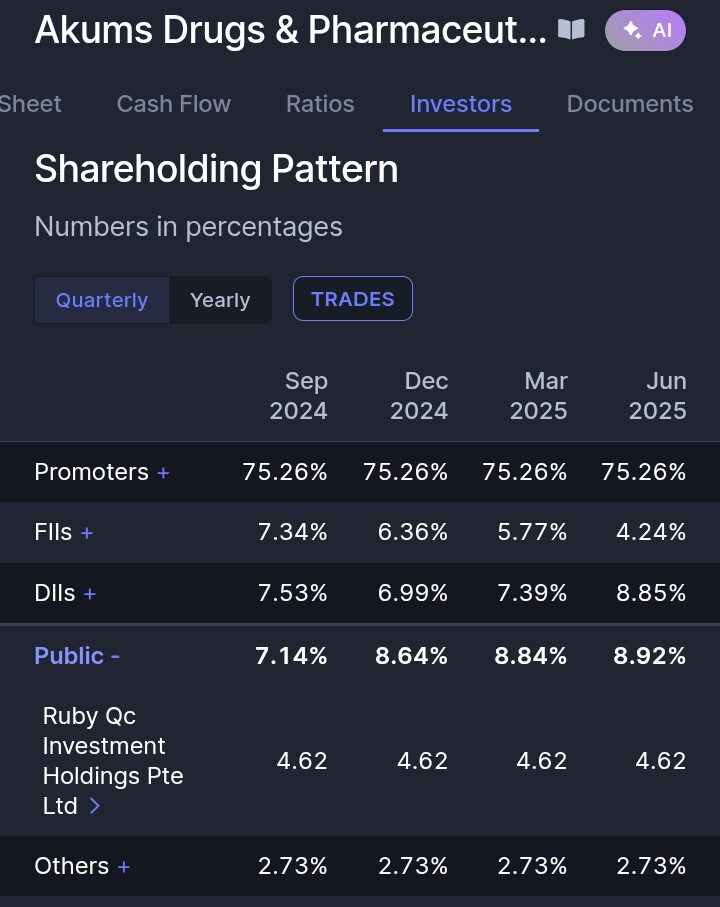The height and width of the screenshot is (907, 720).
Task: Click Promoters 75.26% under Jun 2025
Action: coord(644,471)
